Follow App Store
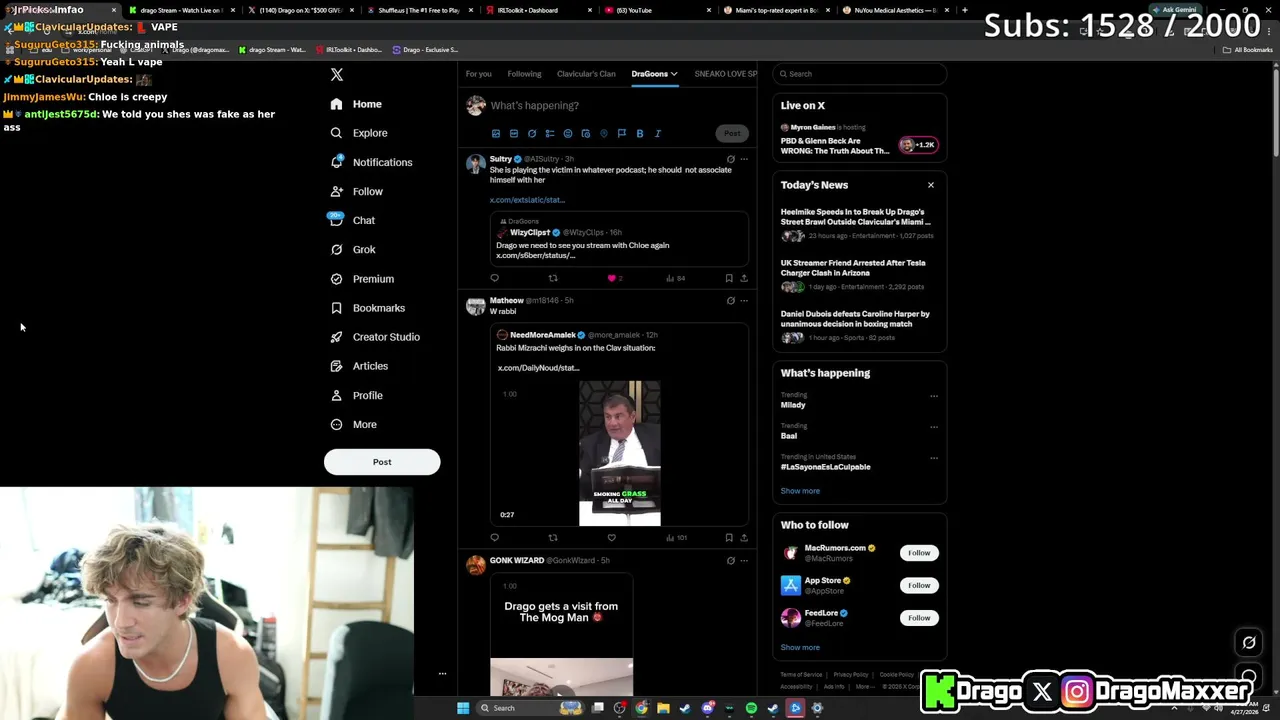Image resolution: width=1280 pixels, height=720 pixels. pyautogui.click(x=919, y=585)
